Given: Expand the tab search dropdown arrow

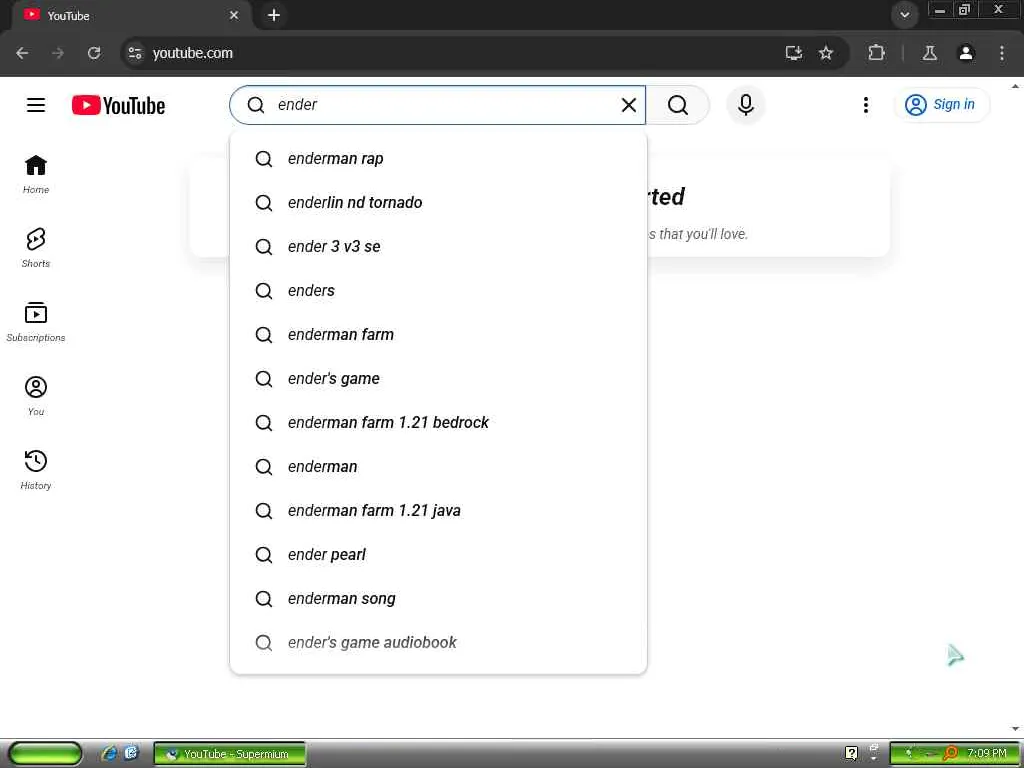Looking at the screenshot, I should pyautogui.click(x=904, y=15).
